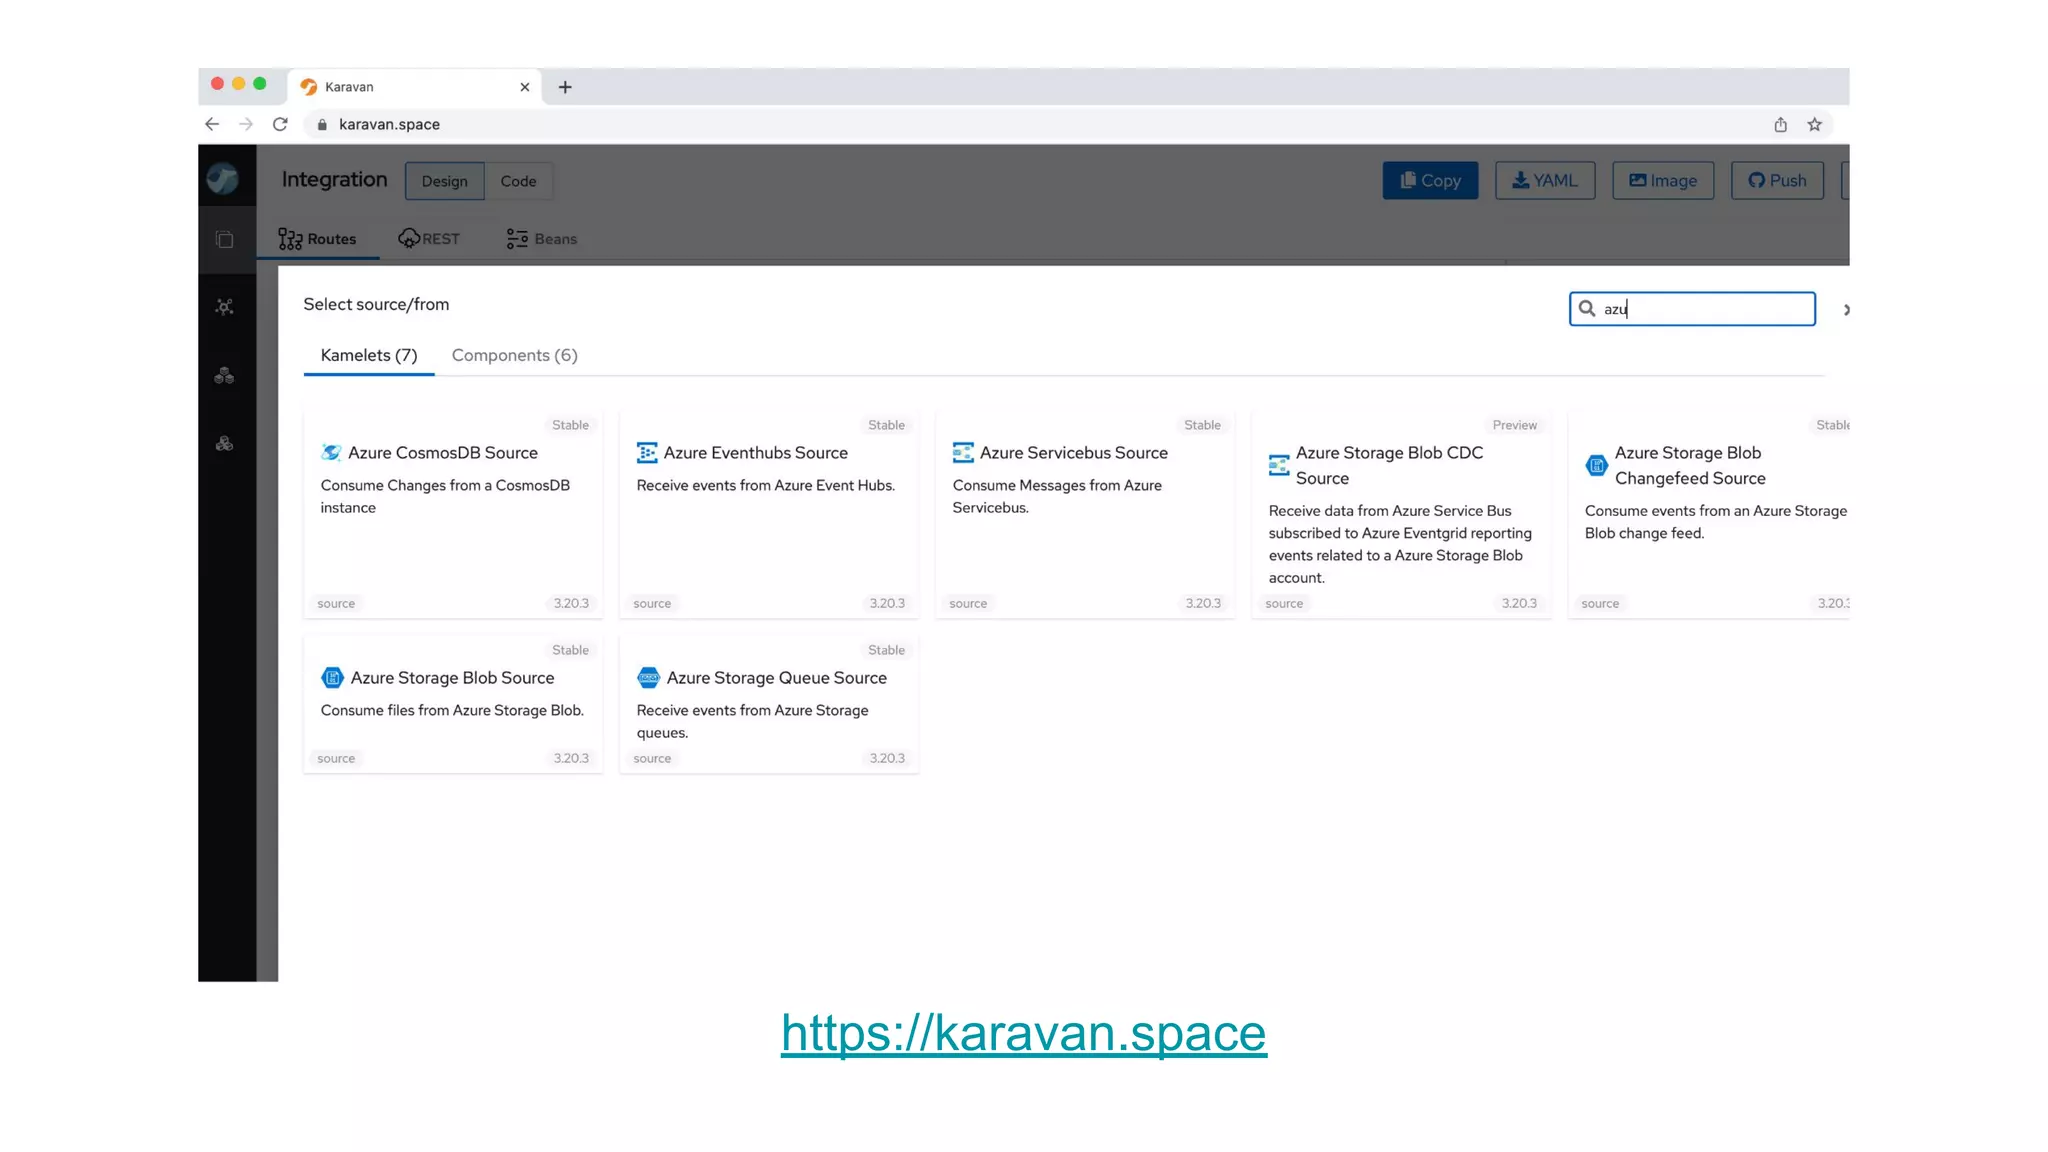Click the Karavan logo in the sidebar
This screenshot has width=2048, height=1152.
(223, 179)
